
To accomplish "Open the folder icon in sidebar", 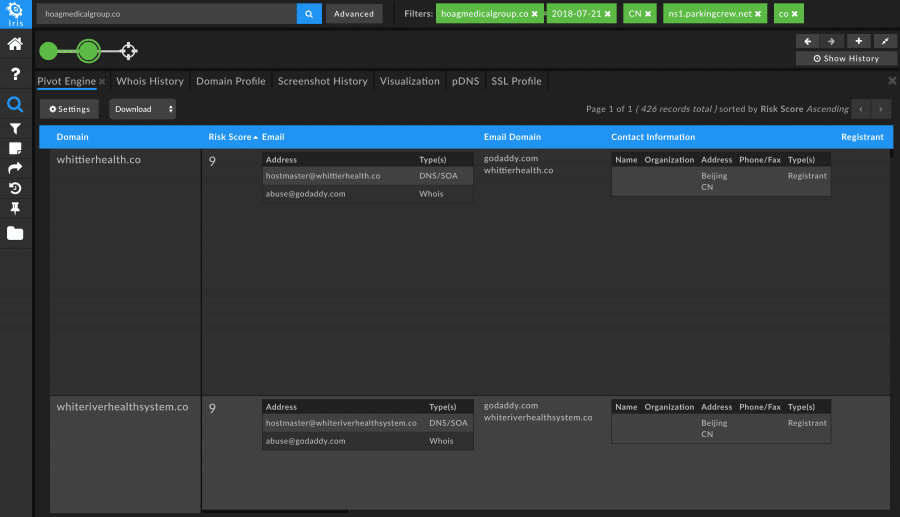I will (15, 233).
